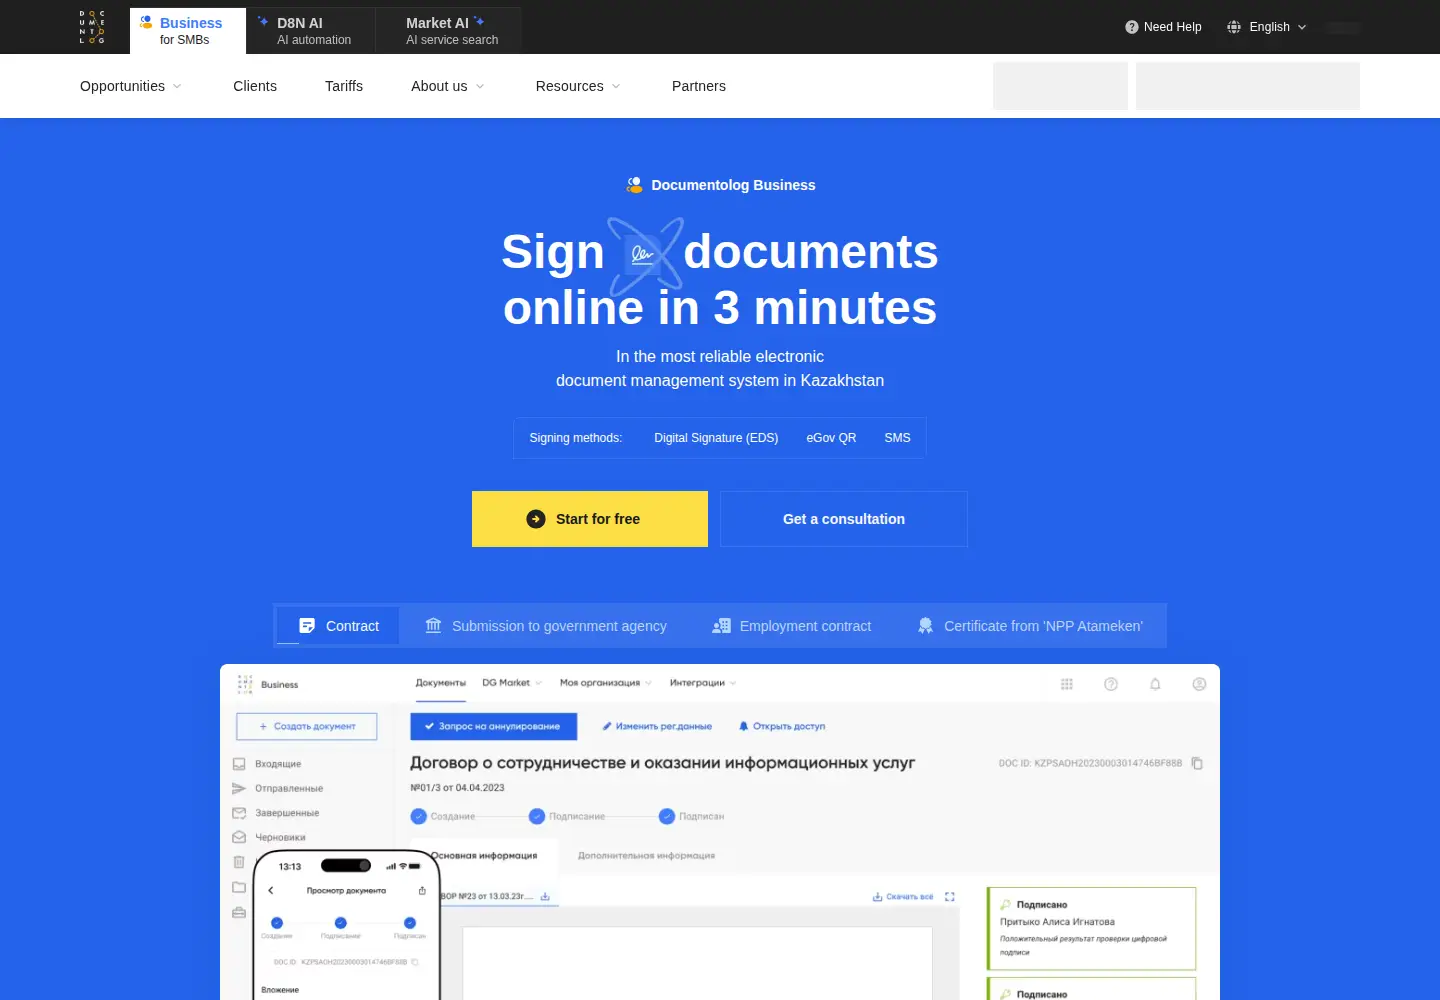Click back arrow on phone mockup

pos(271,890)
